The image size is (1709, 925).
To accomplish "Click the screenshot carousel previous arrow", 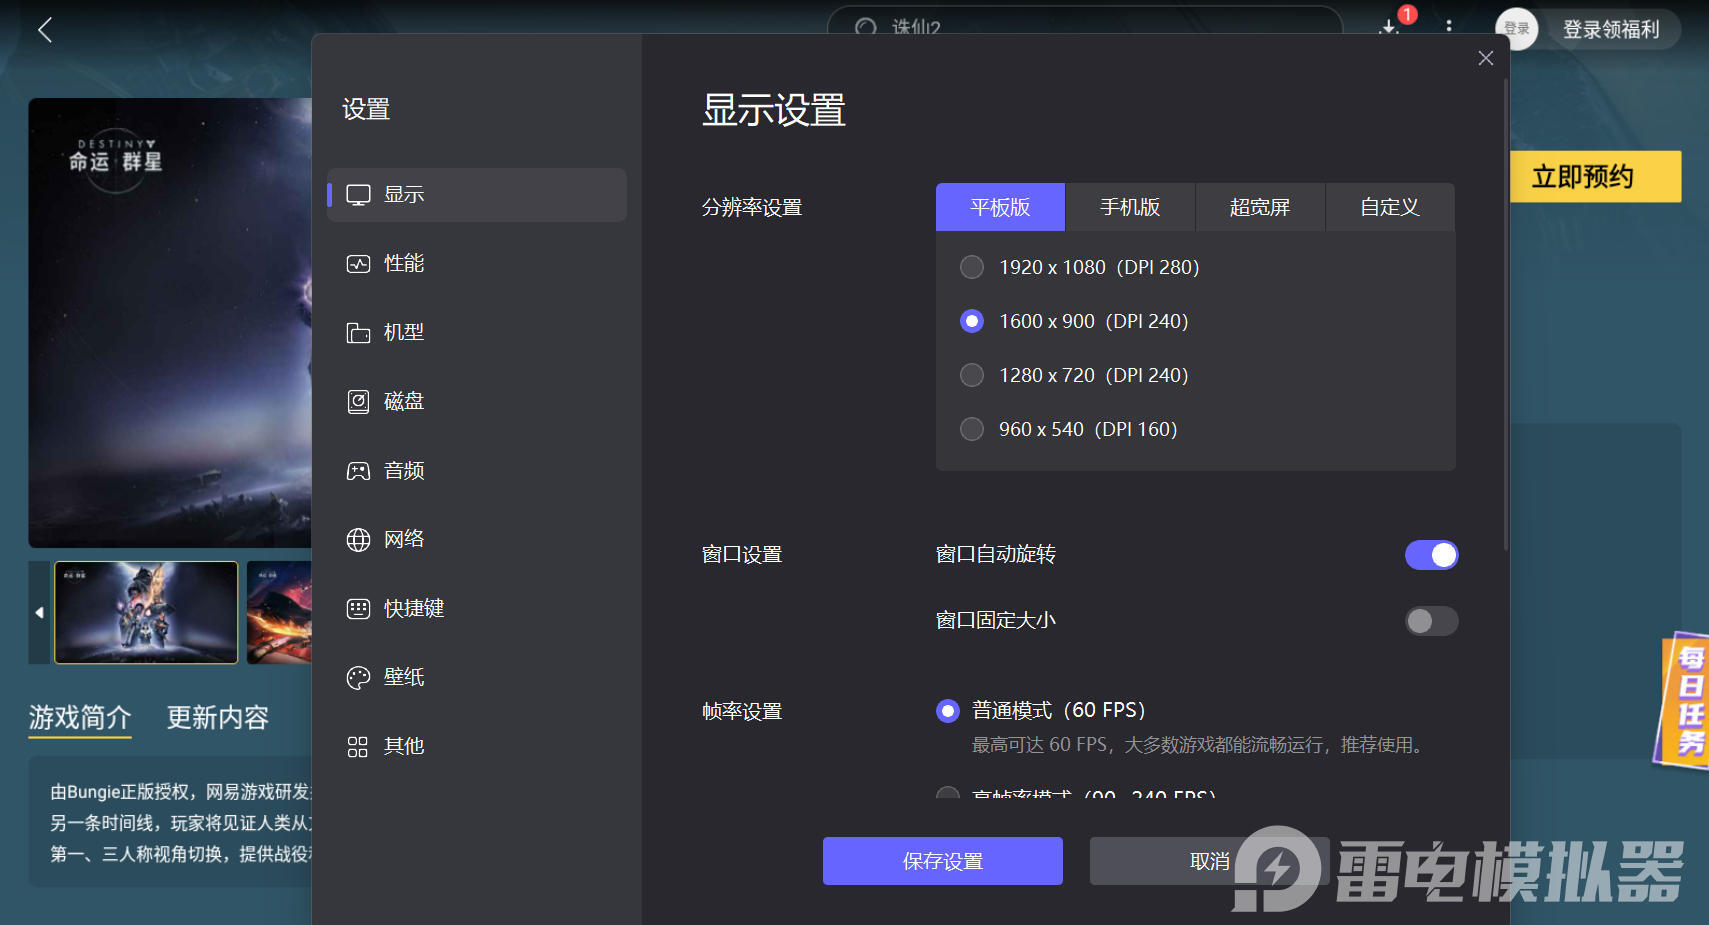I will point(39,612).
